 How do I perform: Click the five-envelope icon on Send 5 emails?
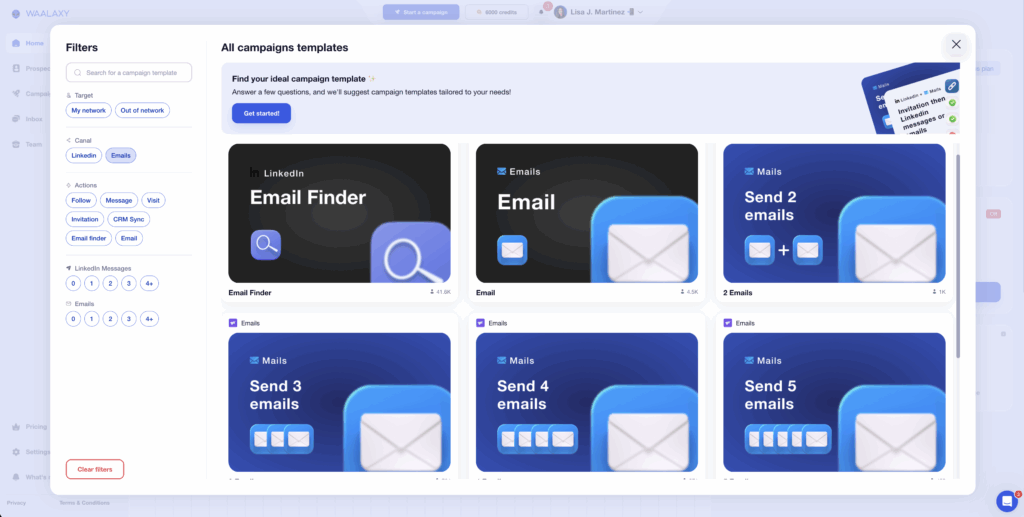(788, 439)
